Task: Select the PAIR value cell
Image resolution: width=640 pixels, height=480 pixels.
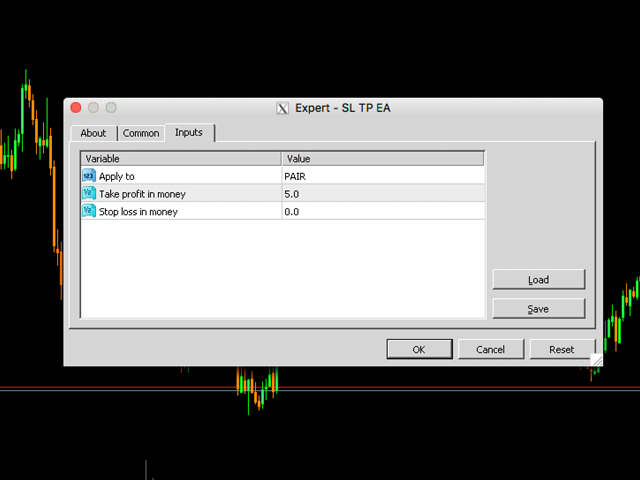Action: (x=383, y=176)
